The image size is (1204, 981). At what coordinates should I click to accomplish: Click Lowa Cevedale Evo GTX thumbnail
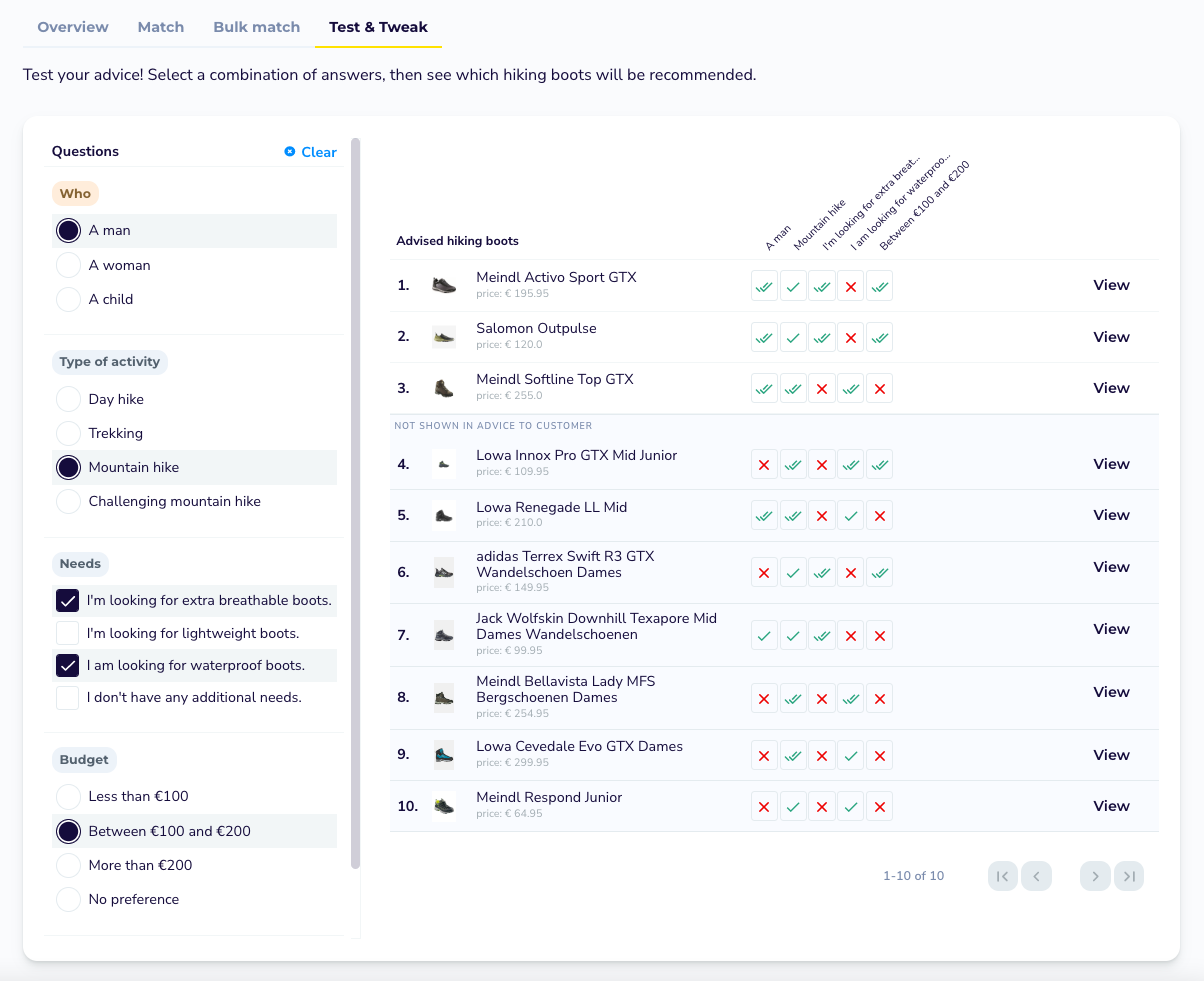[x=444, y=755]
